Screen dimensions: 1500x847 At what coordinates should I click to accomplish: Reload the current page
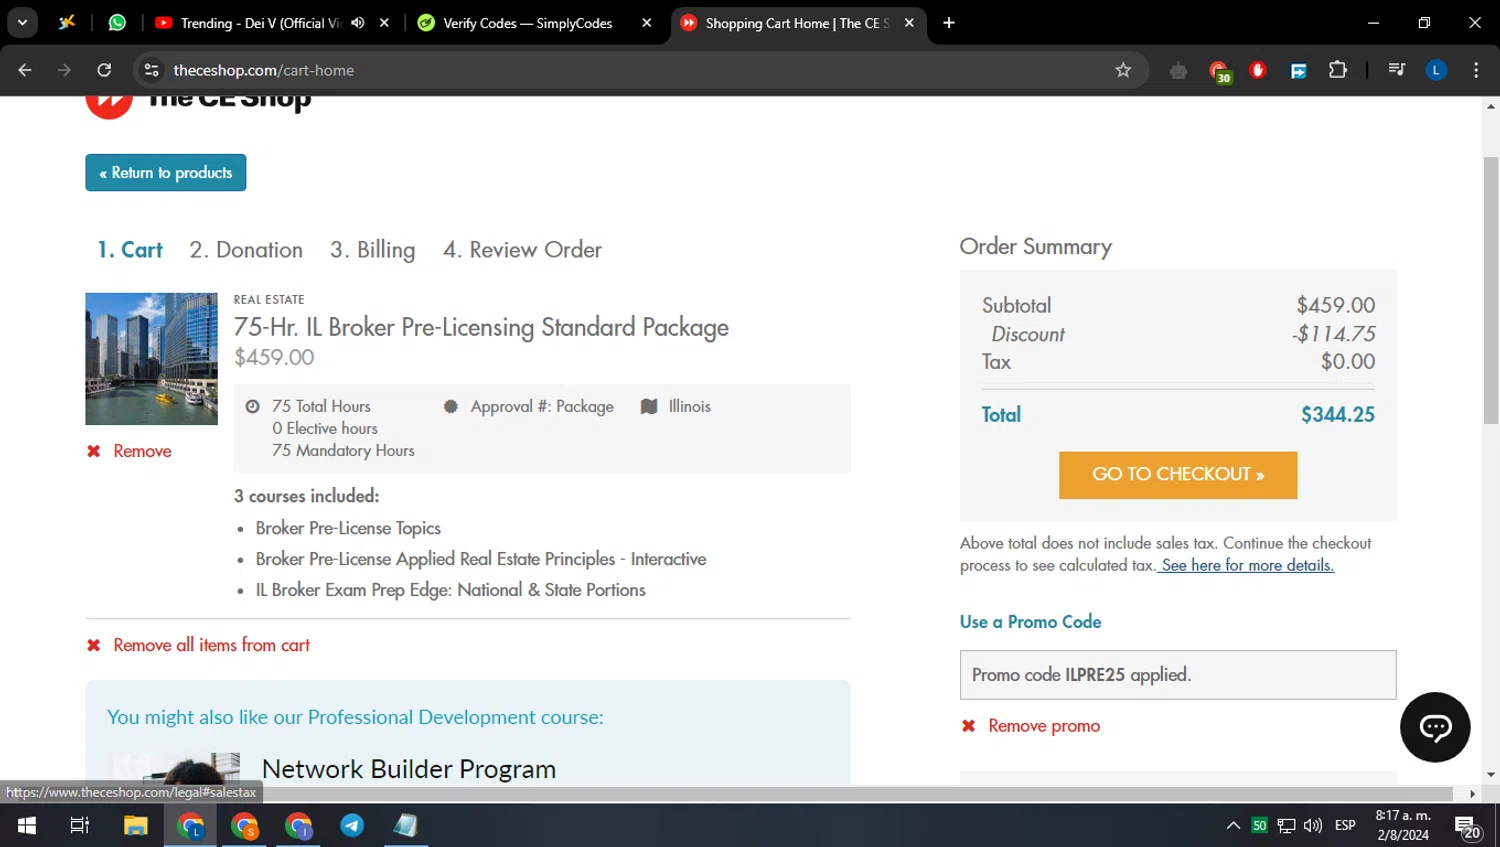pos(104,70)
